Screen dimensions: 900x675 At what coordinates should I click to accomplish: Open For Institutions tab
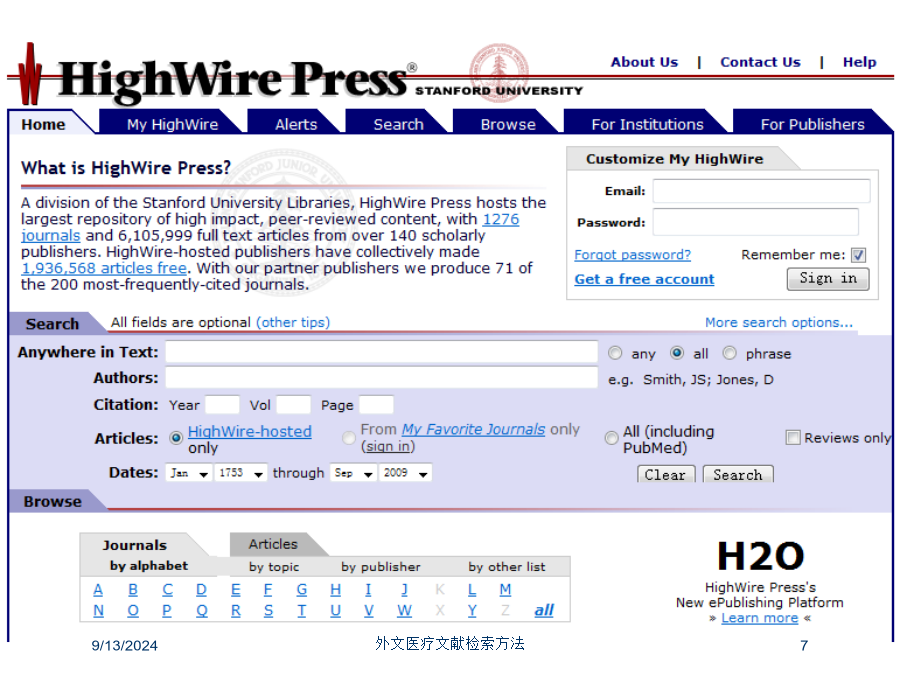647,125
